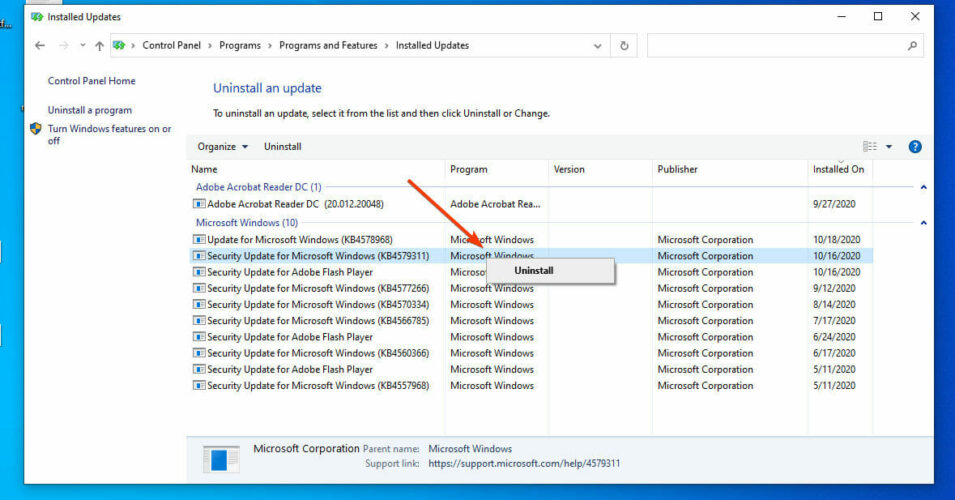
Task: Click the 8/14/2020 installed date cell
Action: pyautogui.click(x=834, y=305)
